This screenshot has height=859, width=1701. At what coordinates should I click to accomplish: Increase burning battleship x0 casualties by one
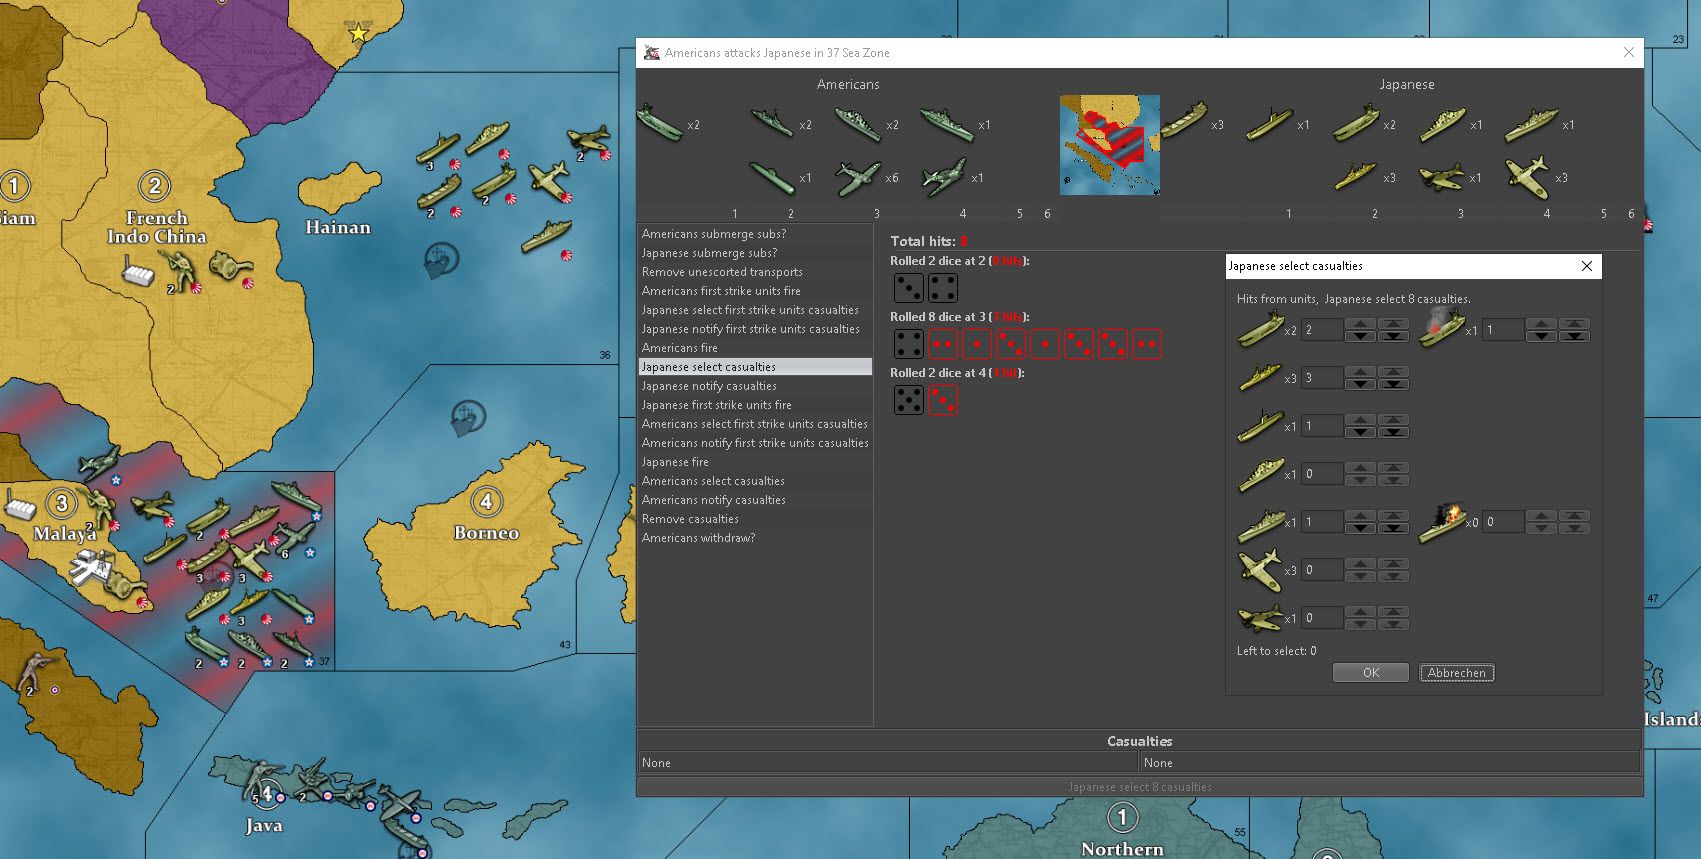(x=1541, y=516)
